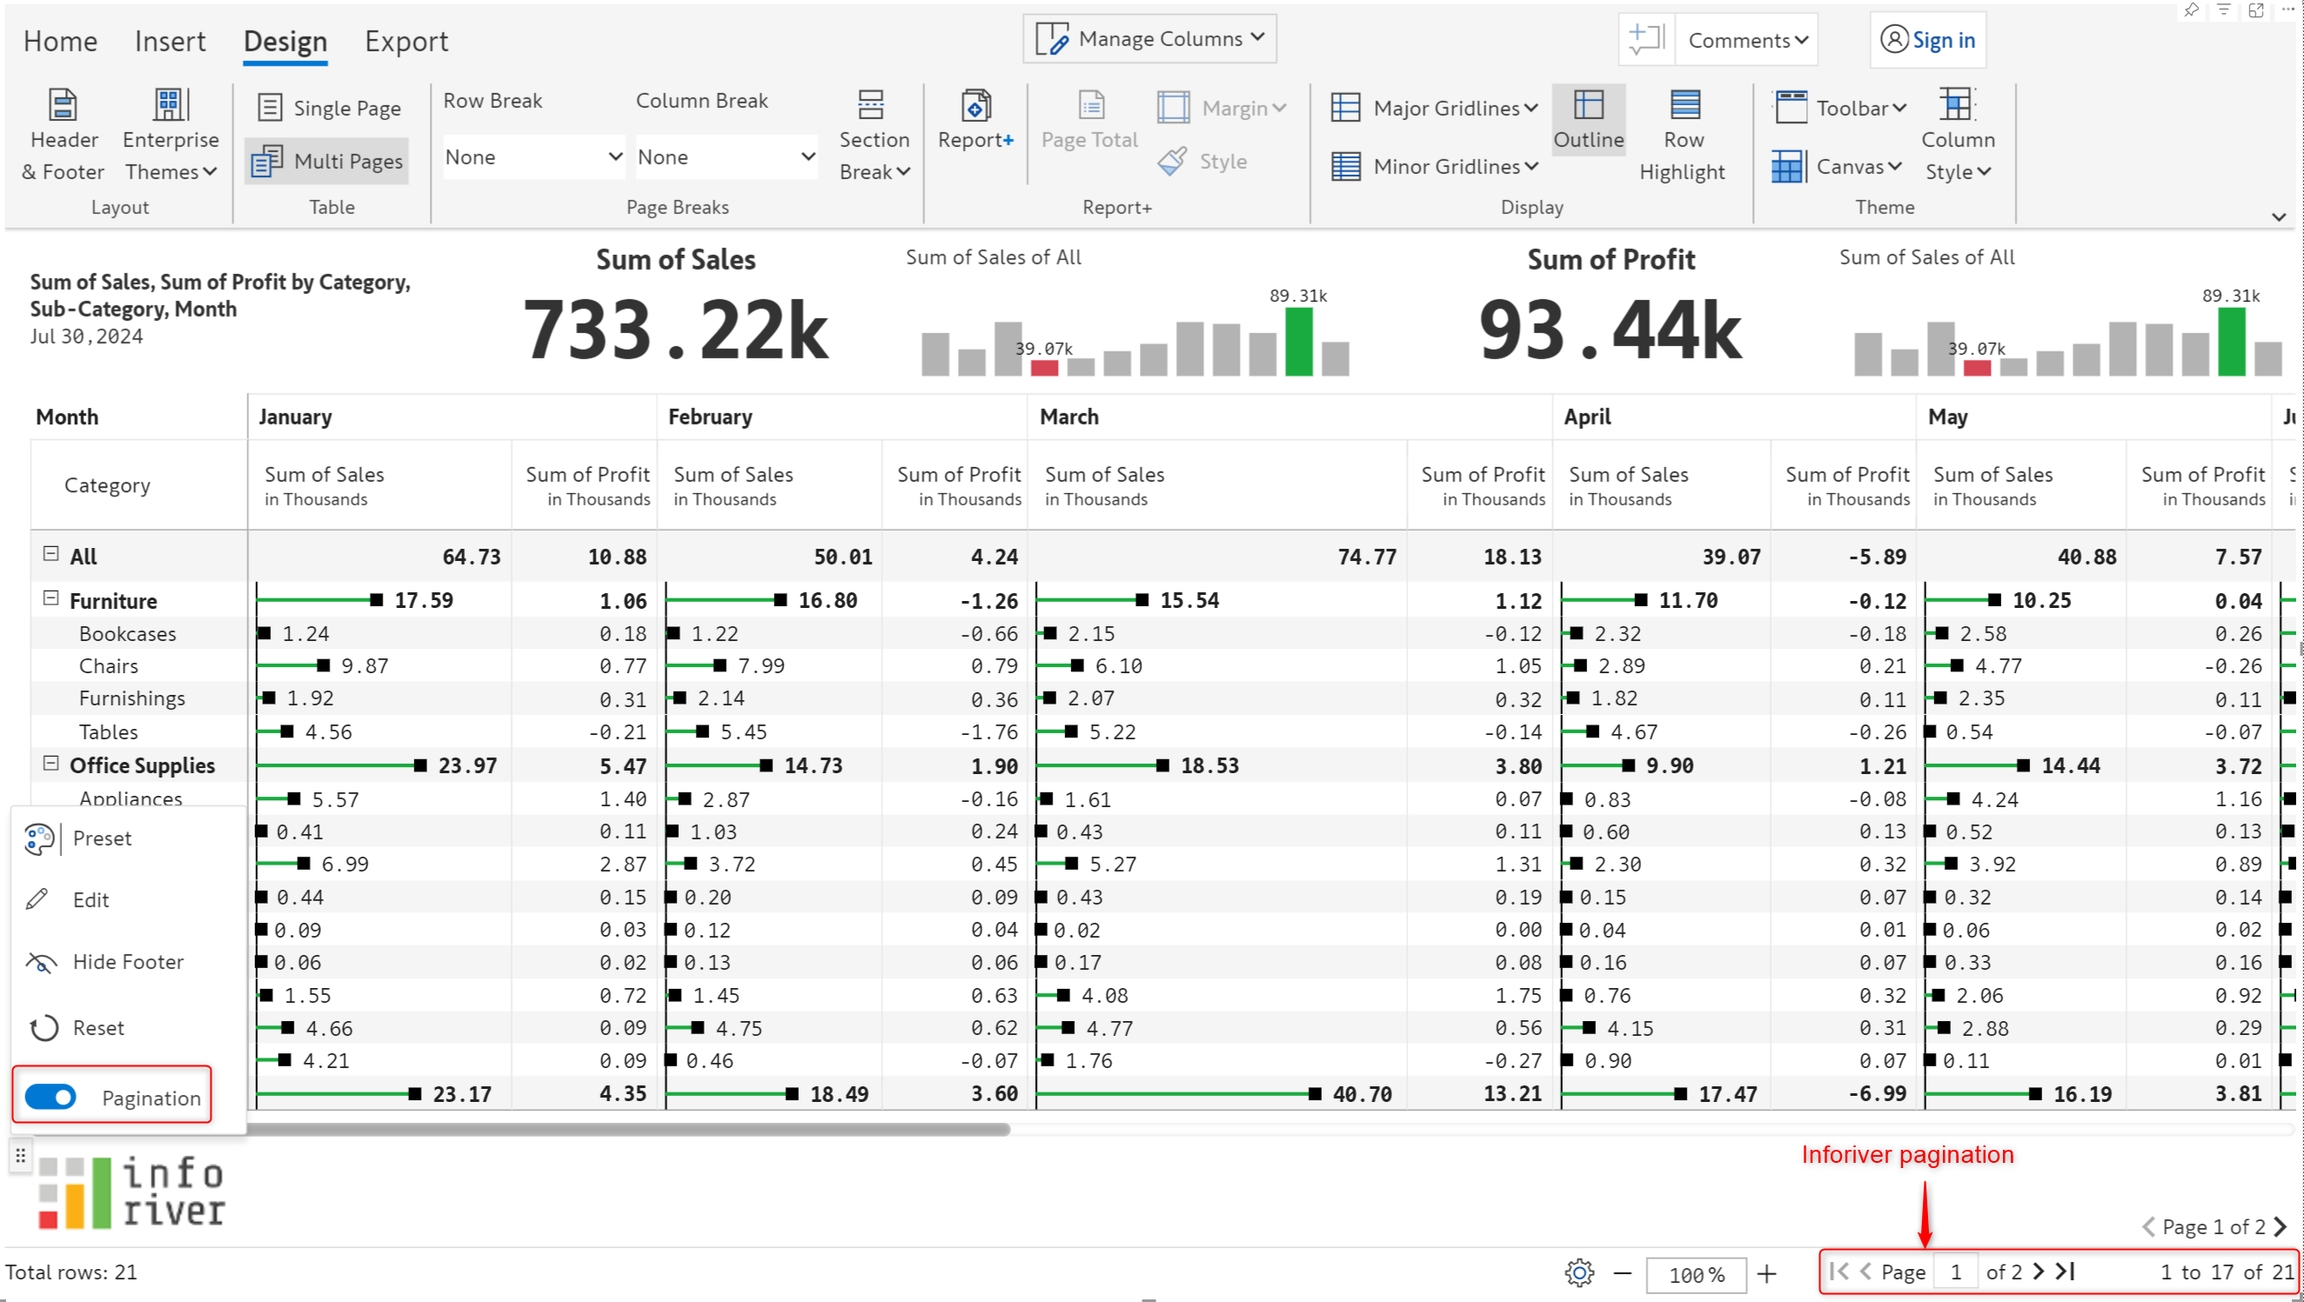The height and width of the screenshot is (1302, 2304).
Task: Click the footer settings gear icon
Action: point(1579,1273)
